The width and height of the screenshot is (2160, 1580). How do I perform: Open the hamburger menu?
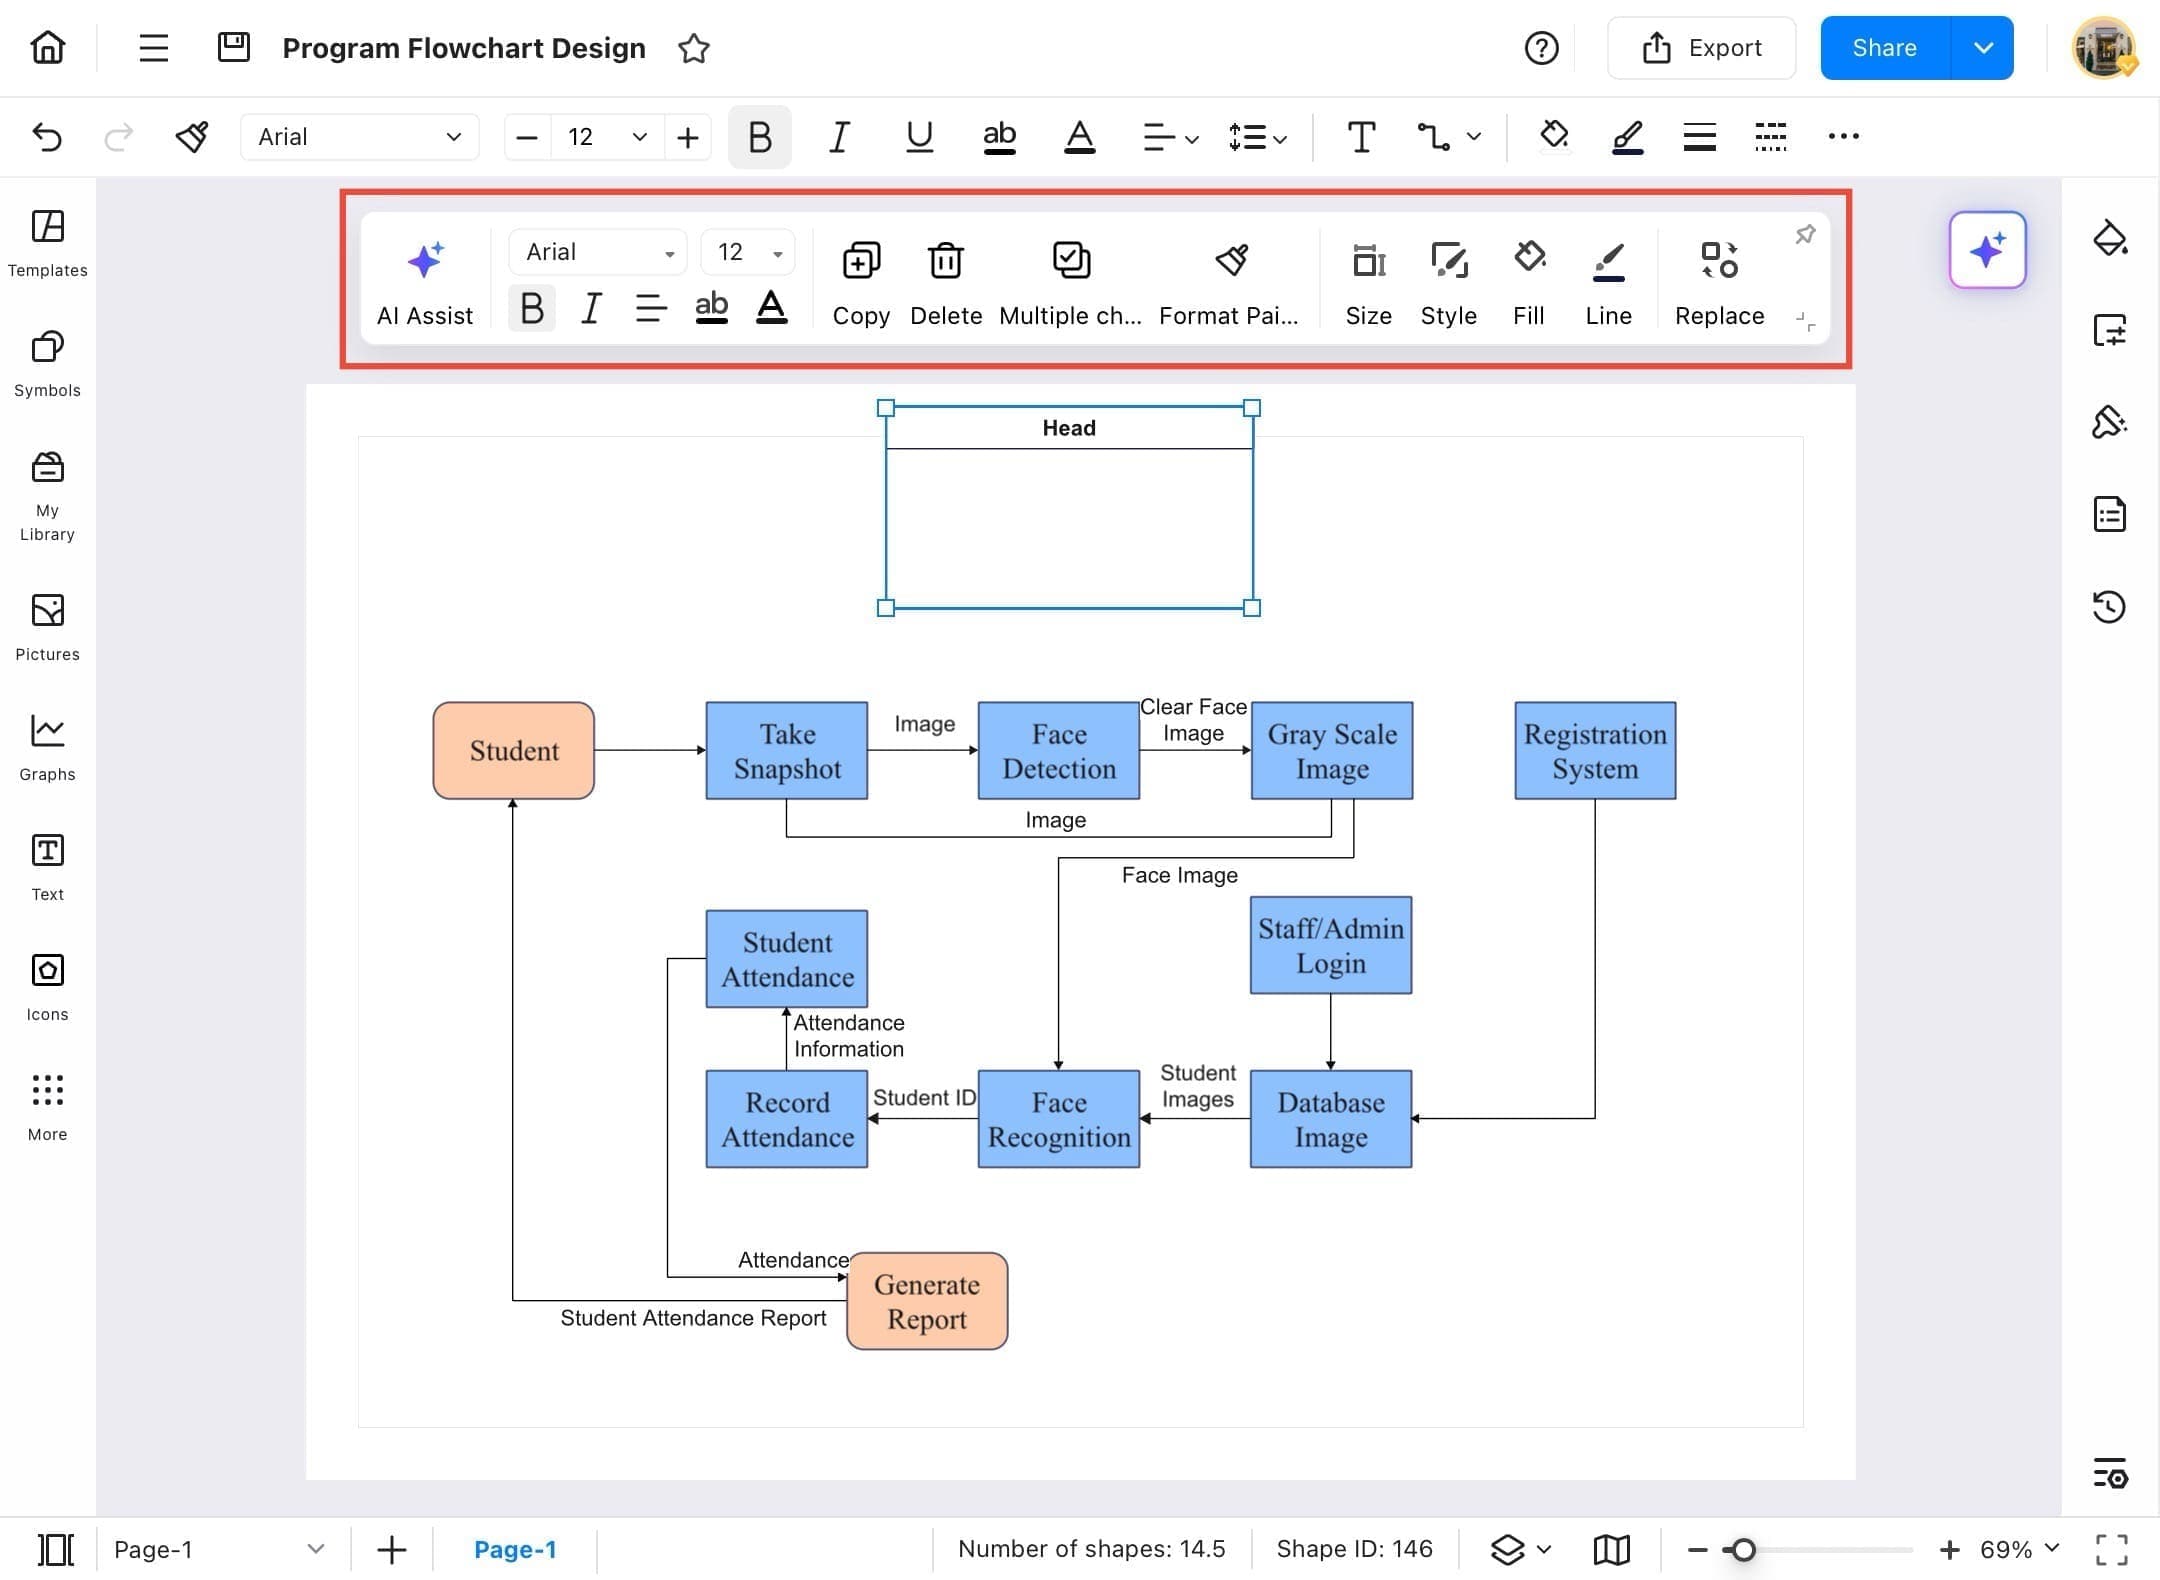click(x=152, y=47)
